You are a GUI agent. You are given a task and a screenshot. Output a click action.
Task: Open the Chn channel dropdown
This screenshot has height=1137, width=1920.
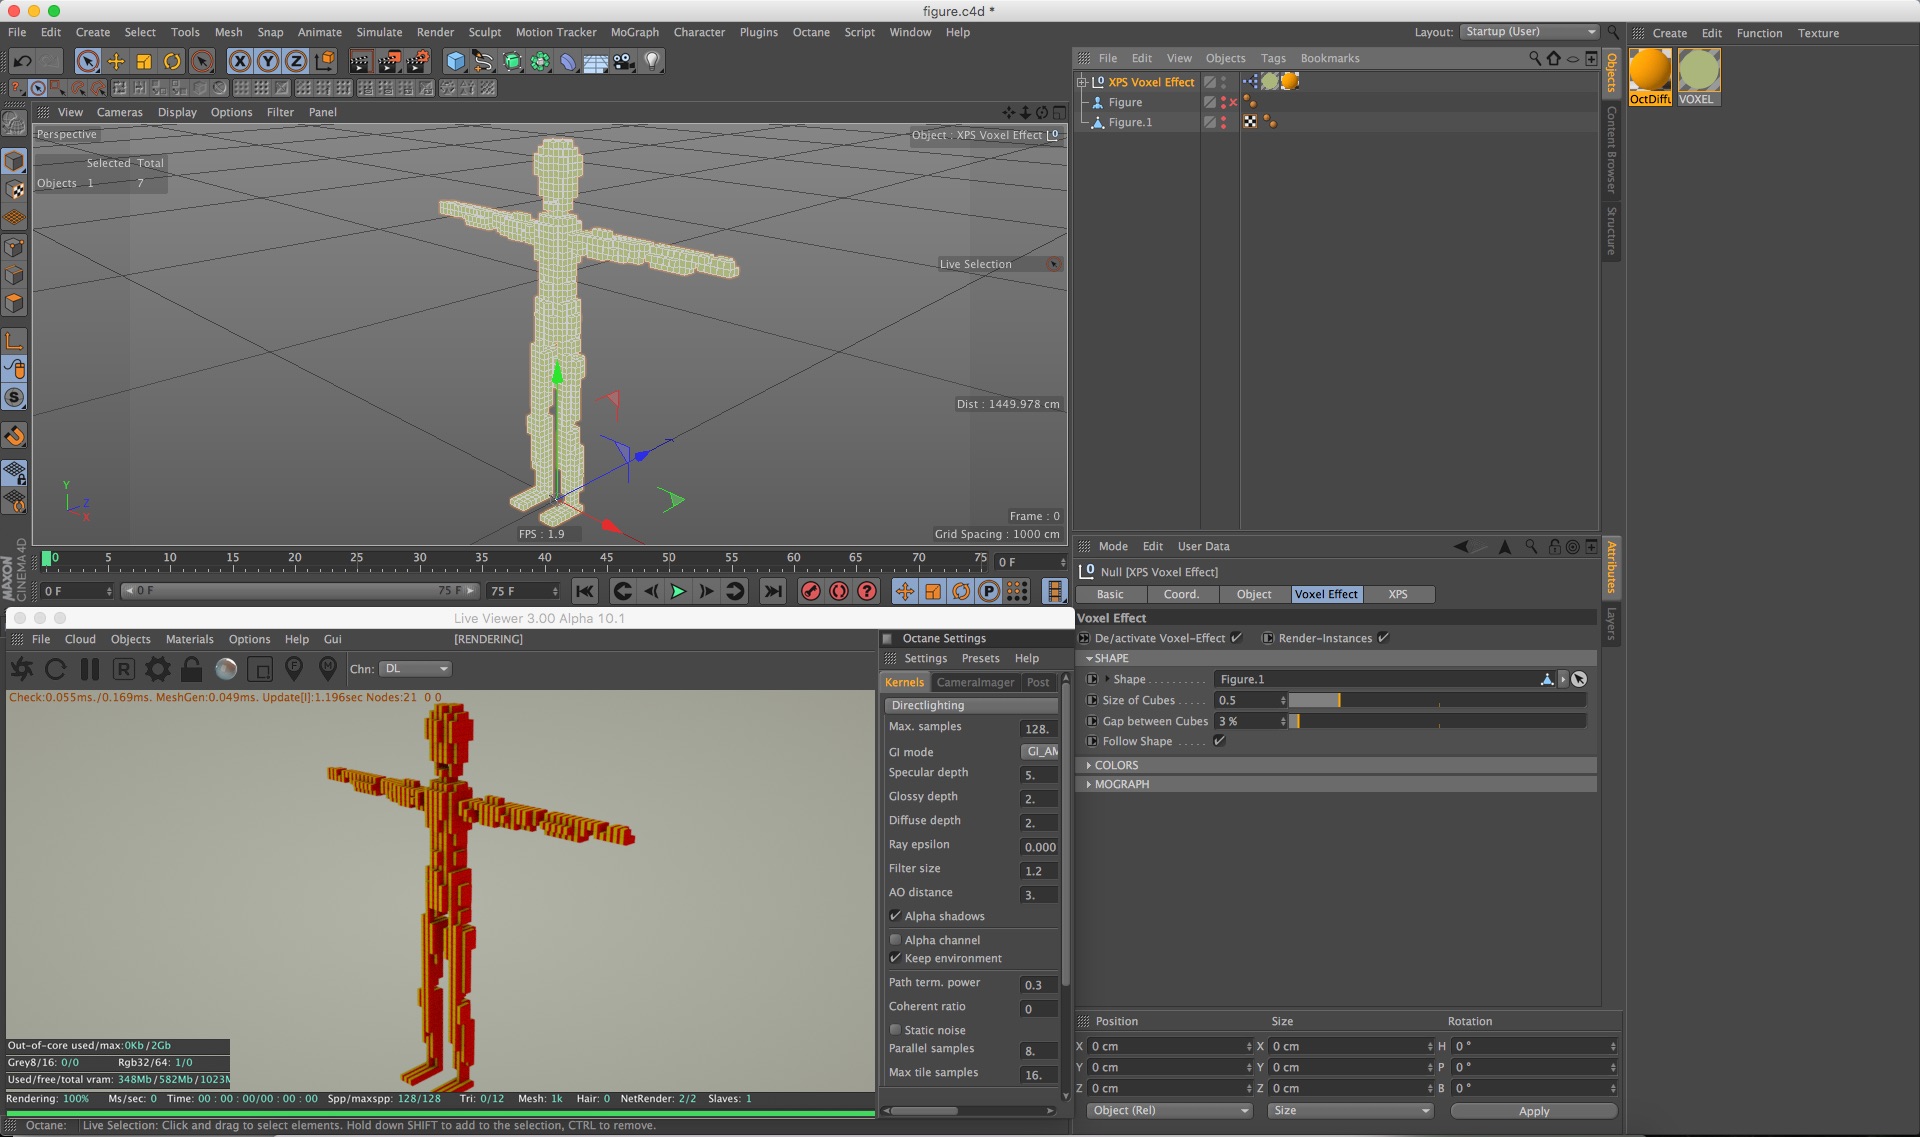416,669
